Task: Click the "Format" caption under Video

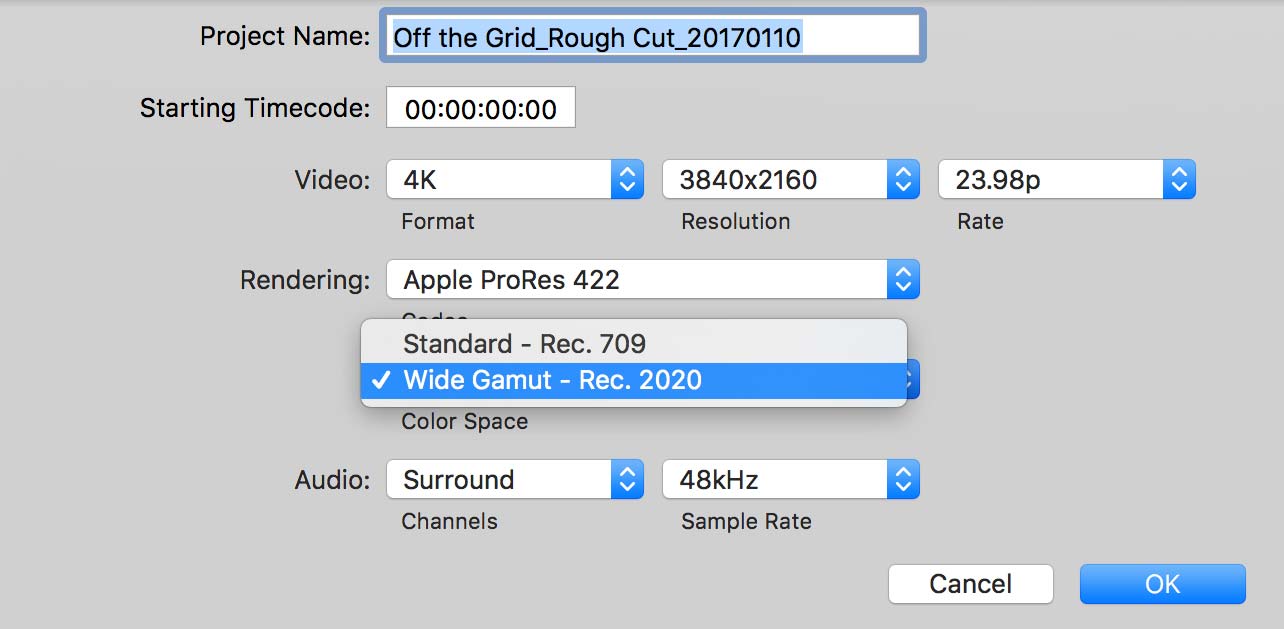Action: 438,221
